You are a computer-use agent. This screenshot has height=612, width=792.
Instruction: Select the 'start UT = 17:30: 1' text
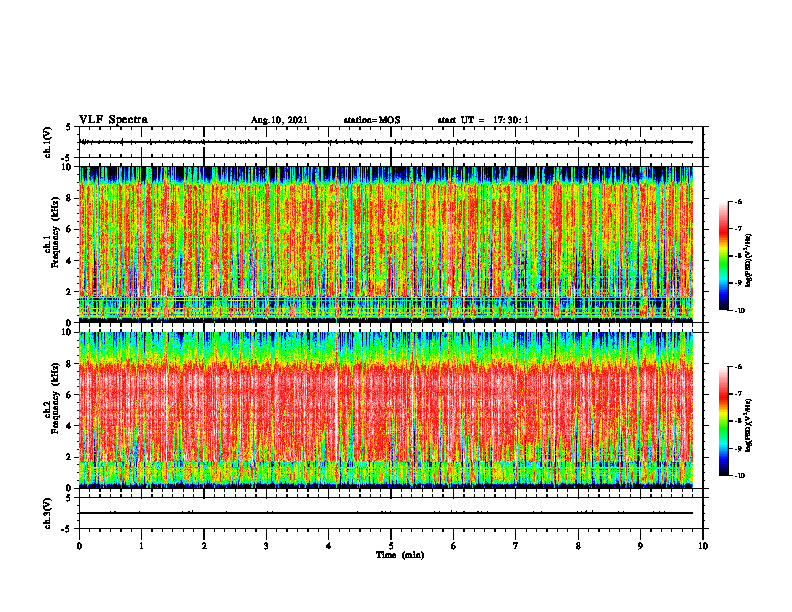point(483,120)
